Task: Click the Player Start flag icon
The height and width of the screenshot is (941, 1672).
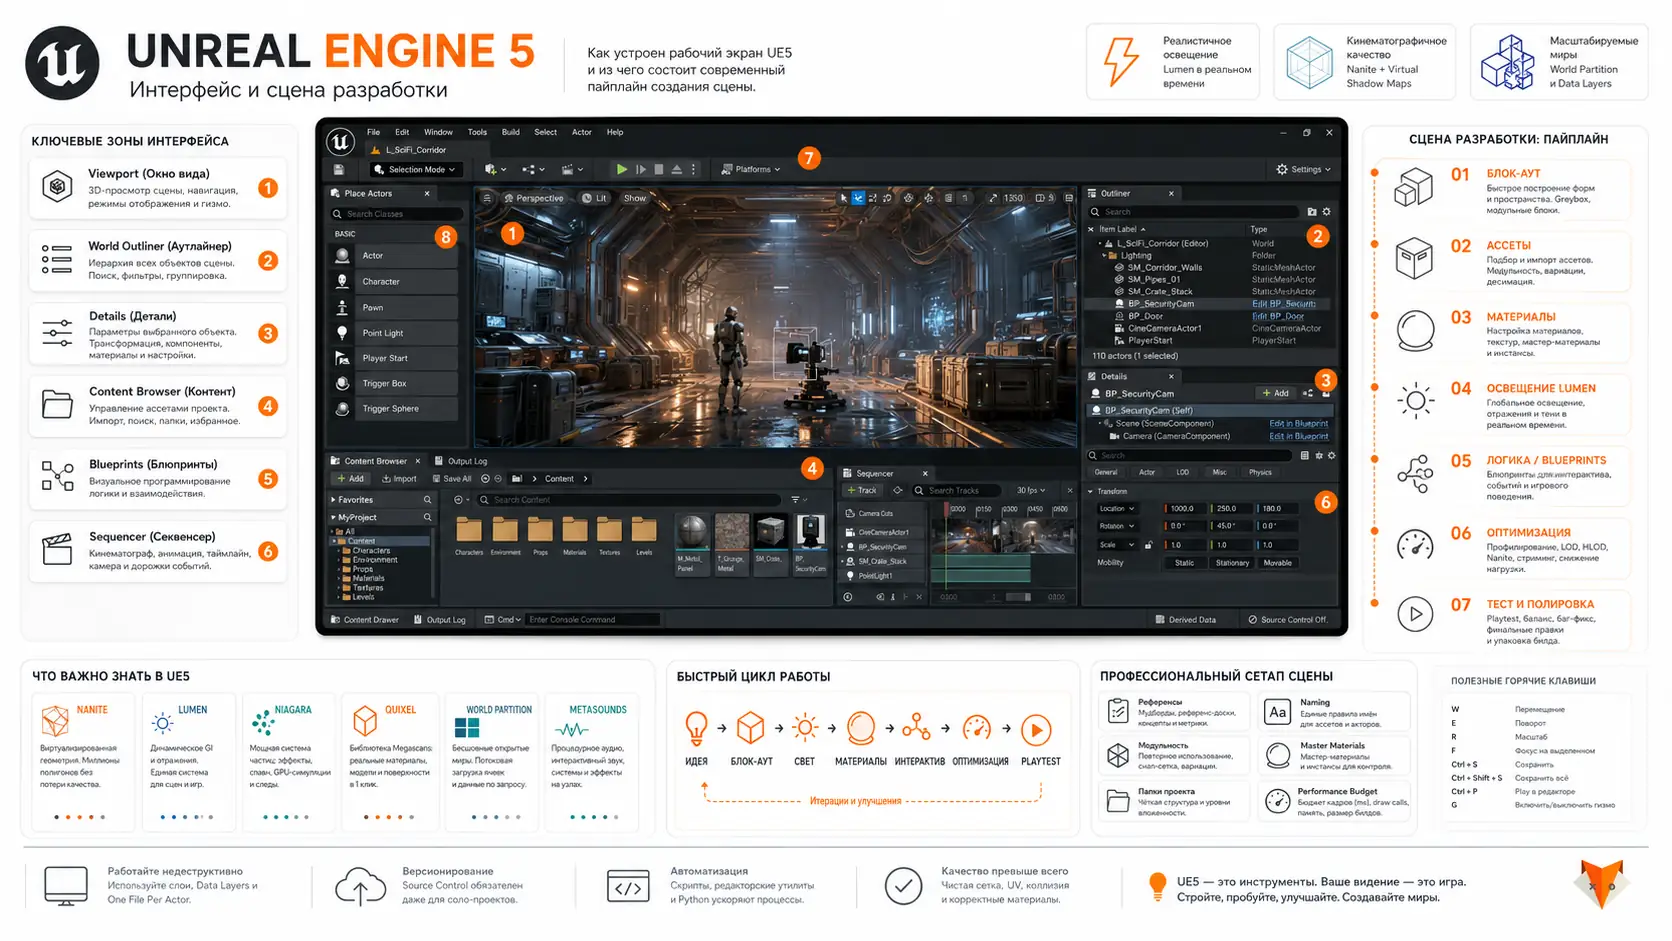Action: point(342,358)
